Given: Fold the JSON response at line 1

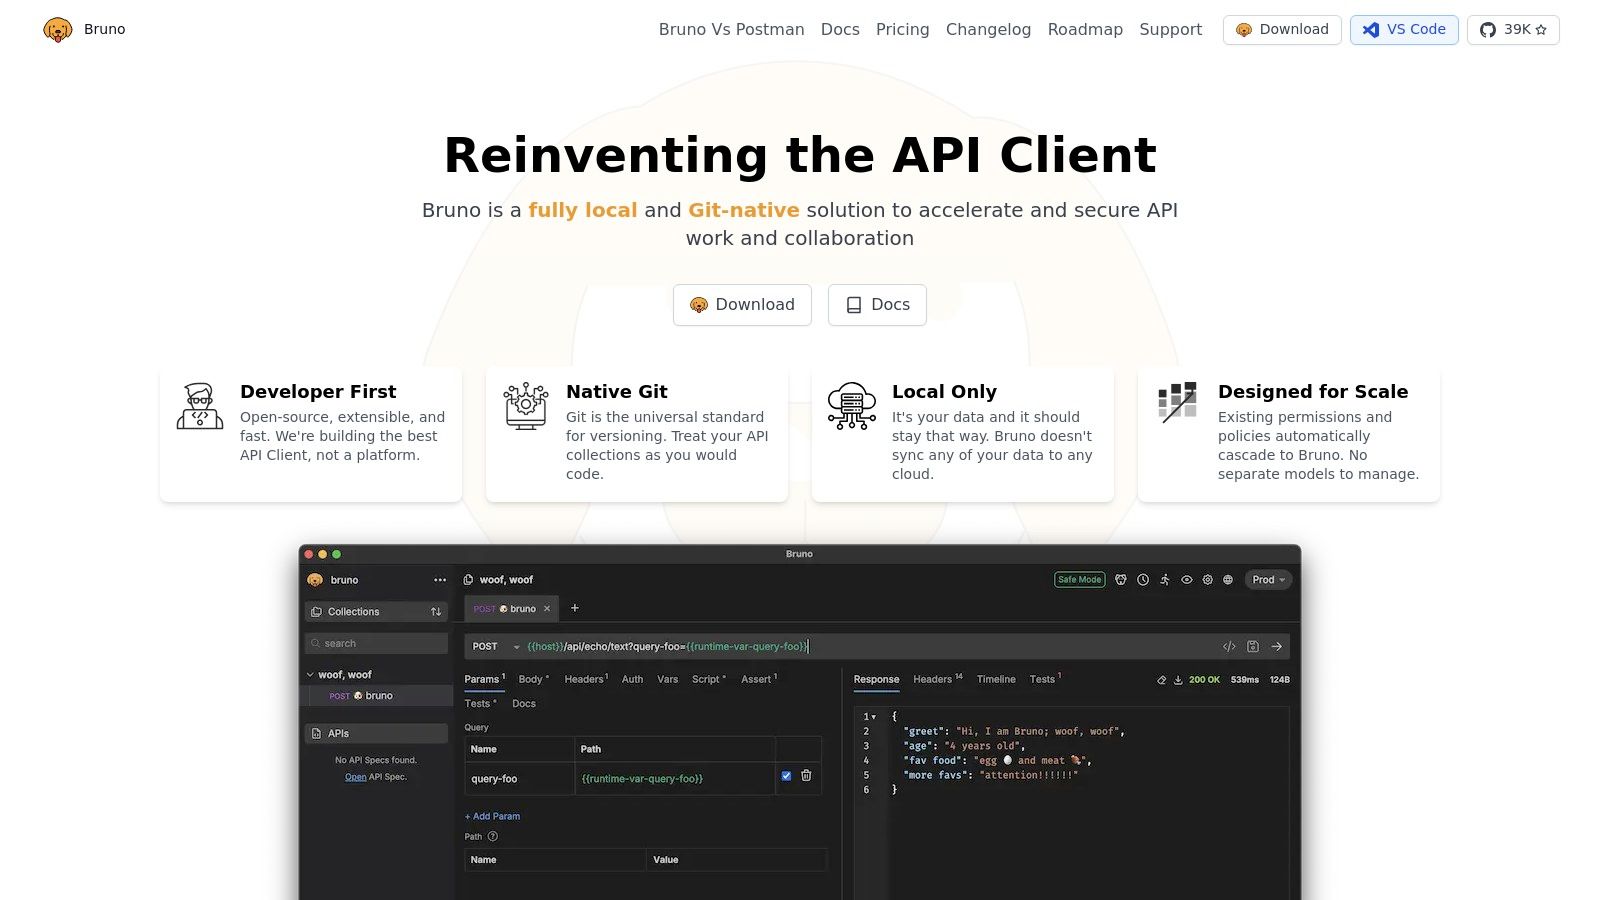Looking at the screenshot, I should click(874, 717).
